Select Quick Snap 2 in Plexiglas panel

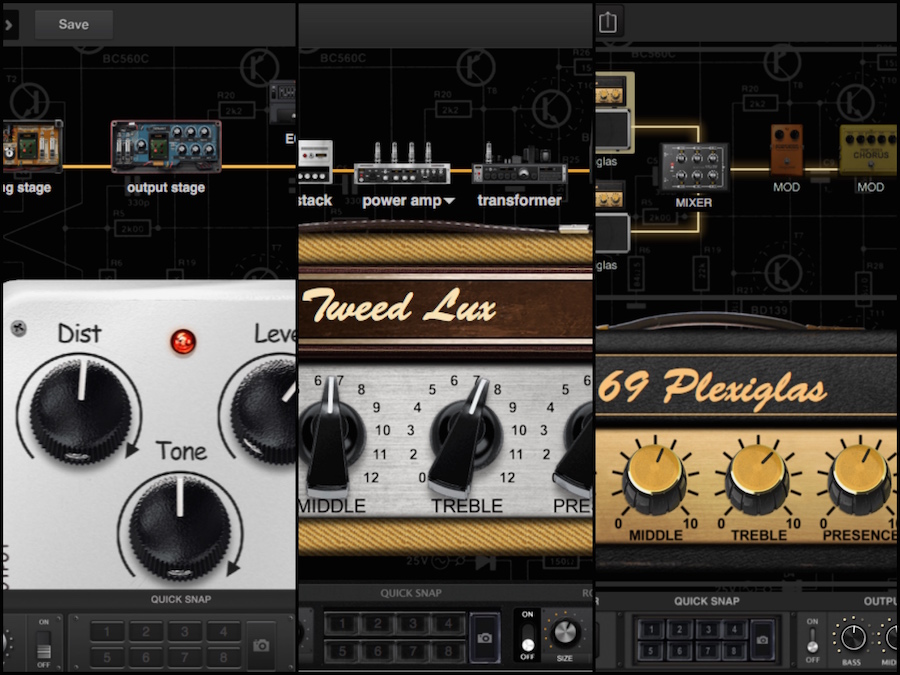(x=680, y=629)
